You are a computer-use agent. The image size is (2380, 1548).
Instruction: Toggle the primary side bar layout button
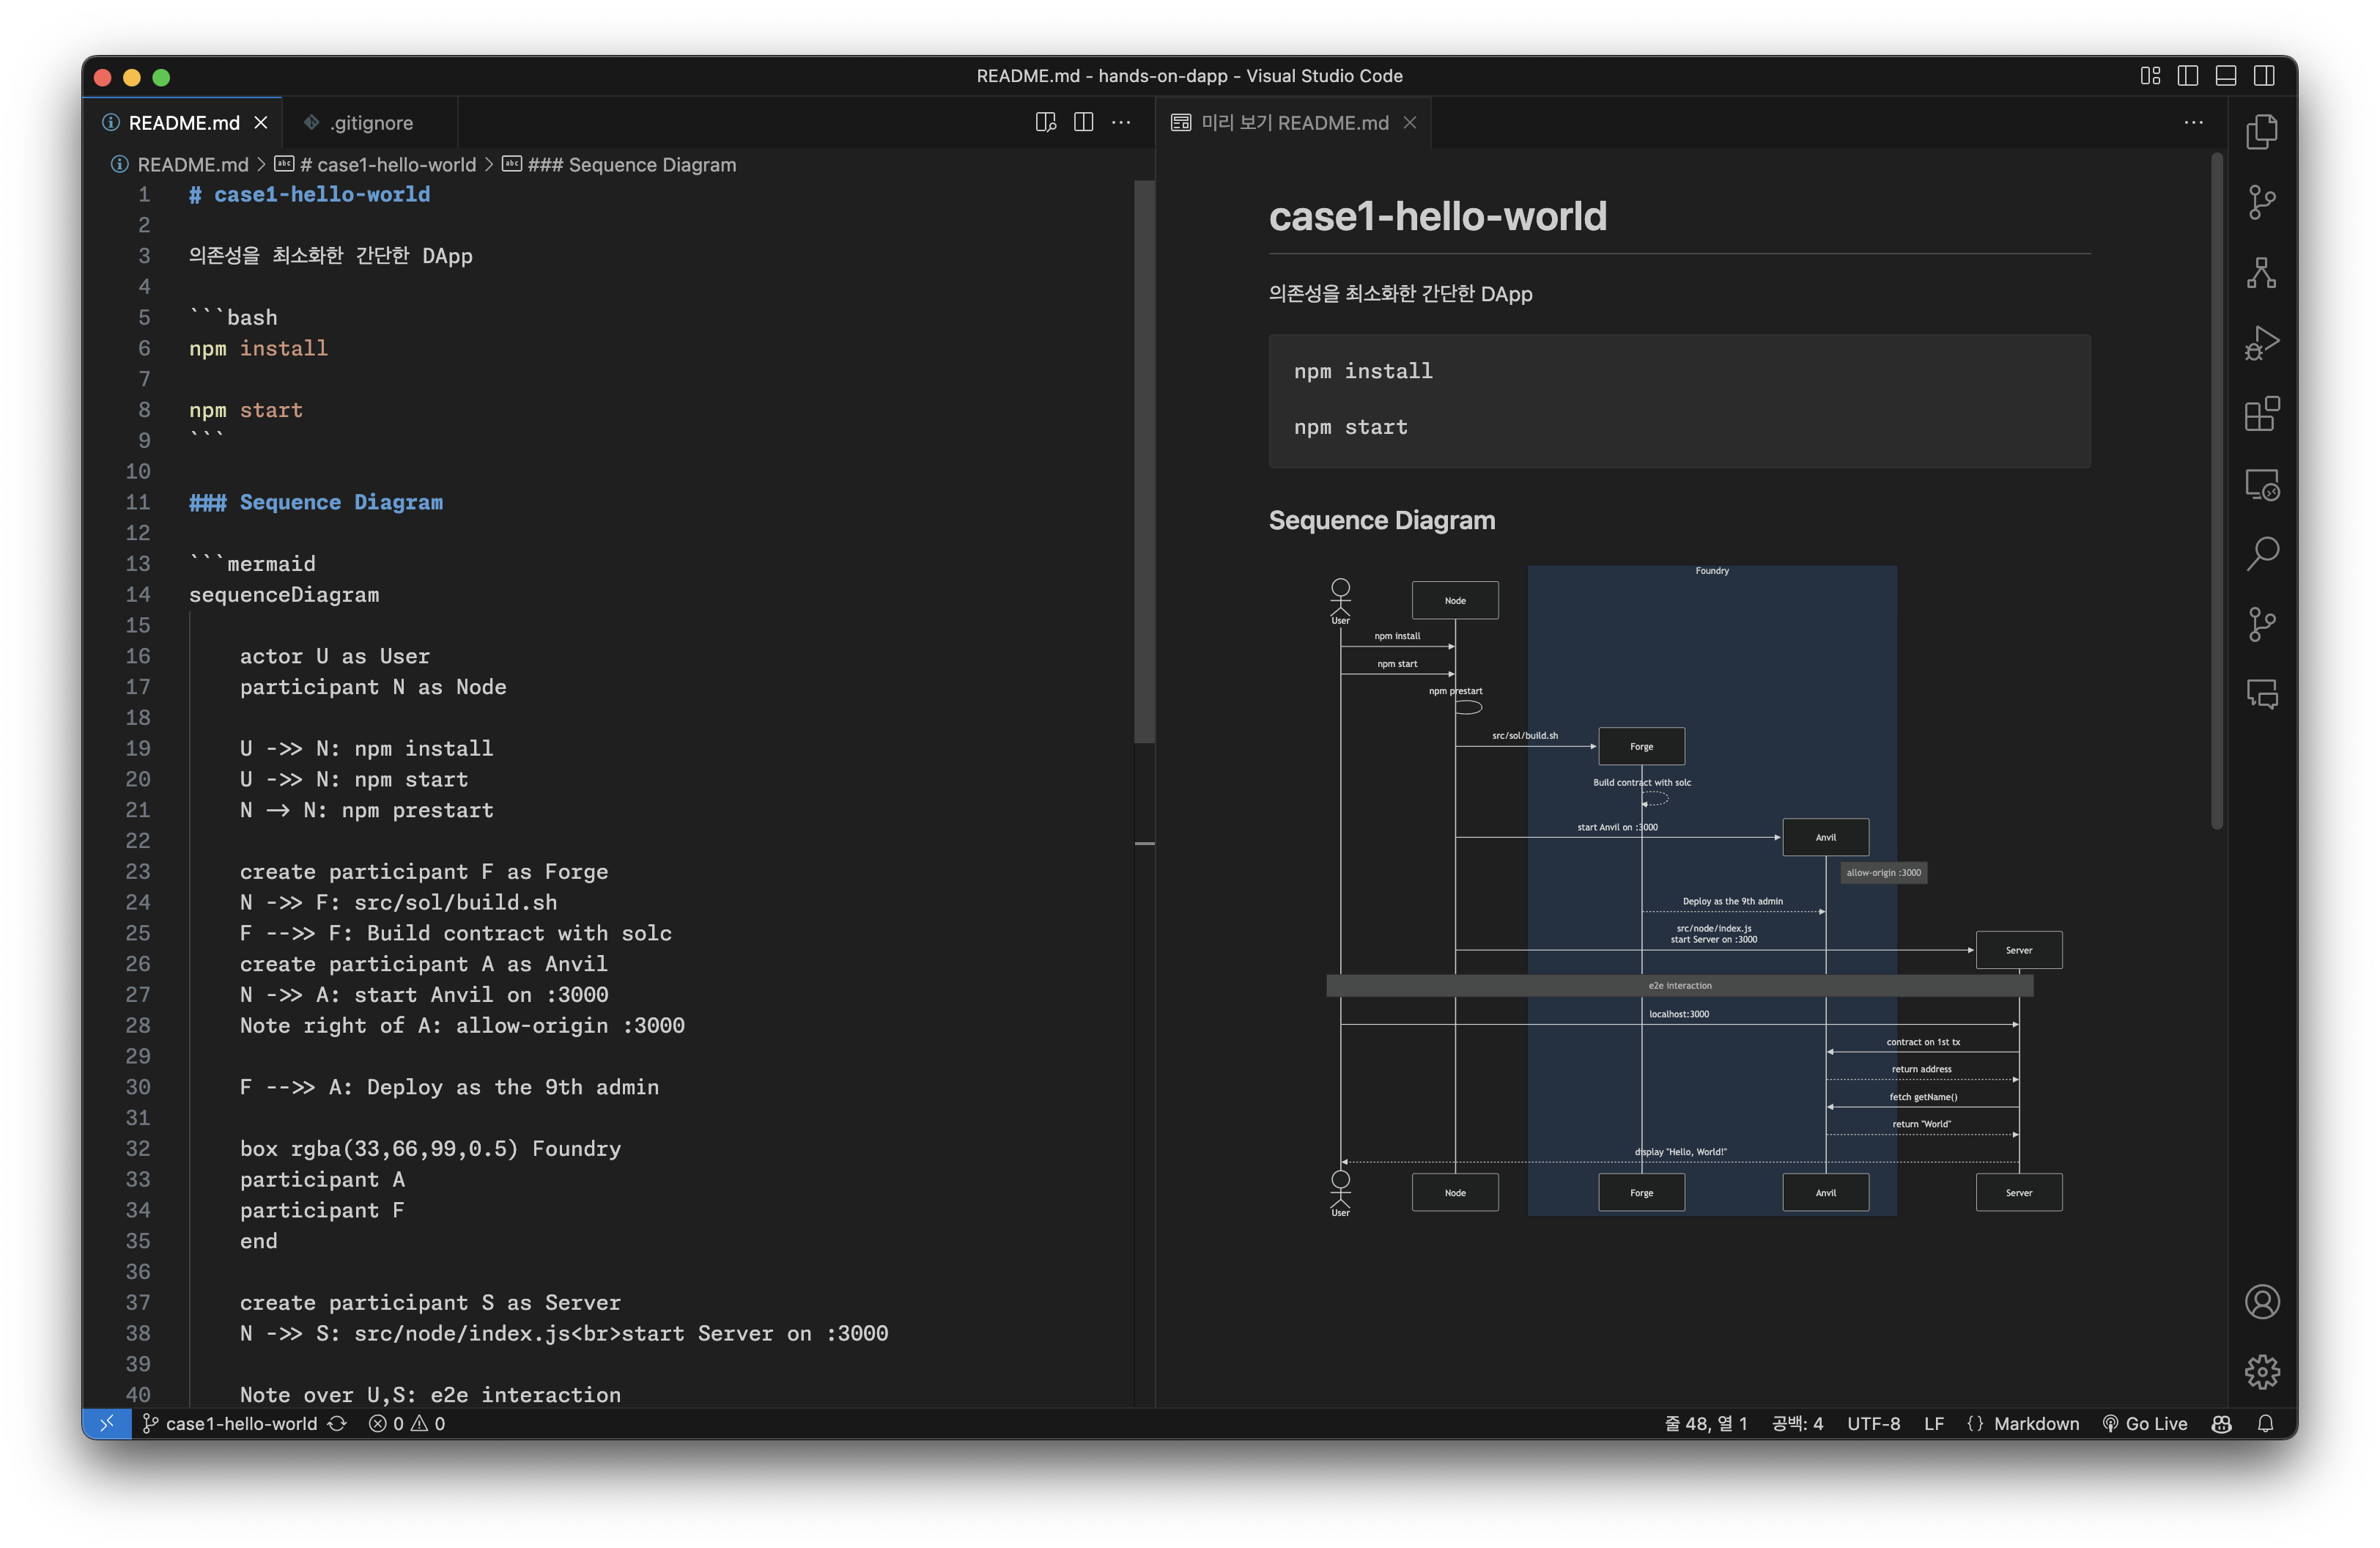(x=2187, y=76)
